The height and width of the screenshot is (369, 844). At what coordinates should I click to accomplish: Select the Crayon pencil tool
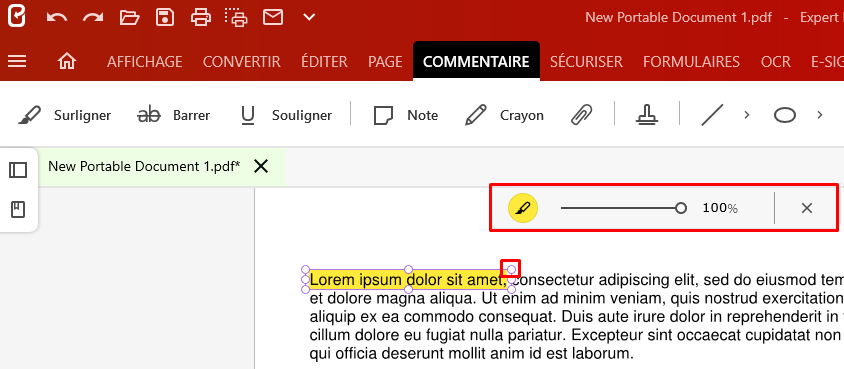click(x=504, y=115)
